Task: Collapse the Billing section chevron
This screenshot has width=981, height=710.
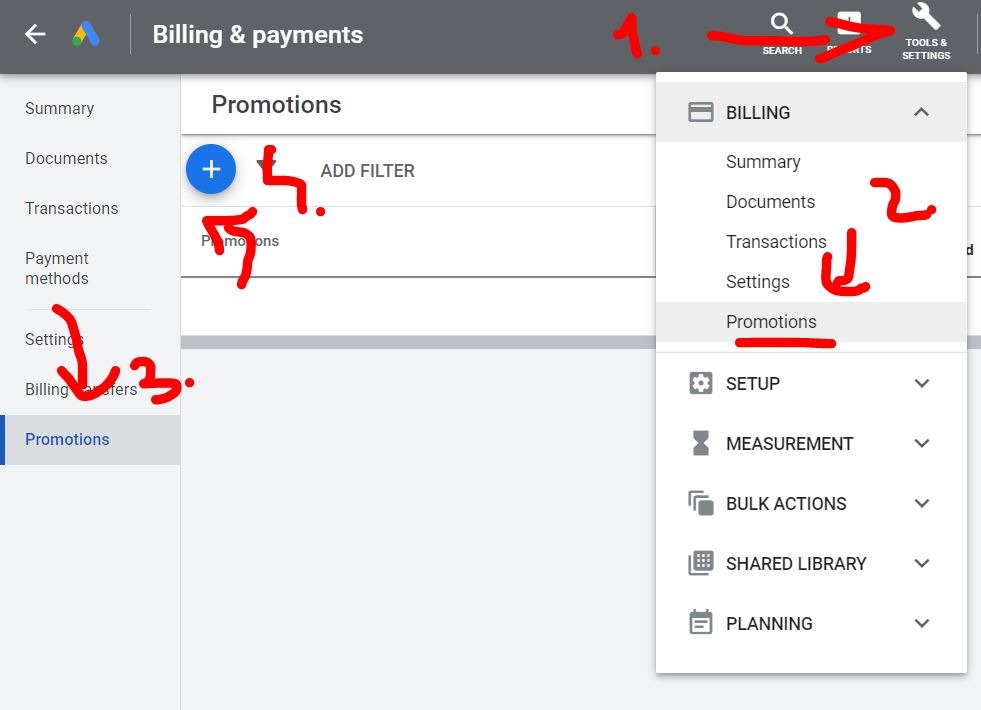Action: click(922, 112)
